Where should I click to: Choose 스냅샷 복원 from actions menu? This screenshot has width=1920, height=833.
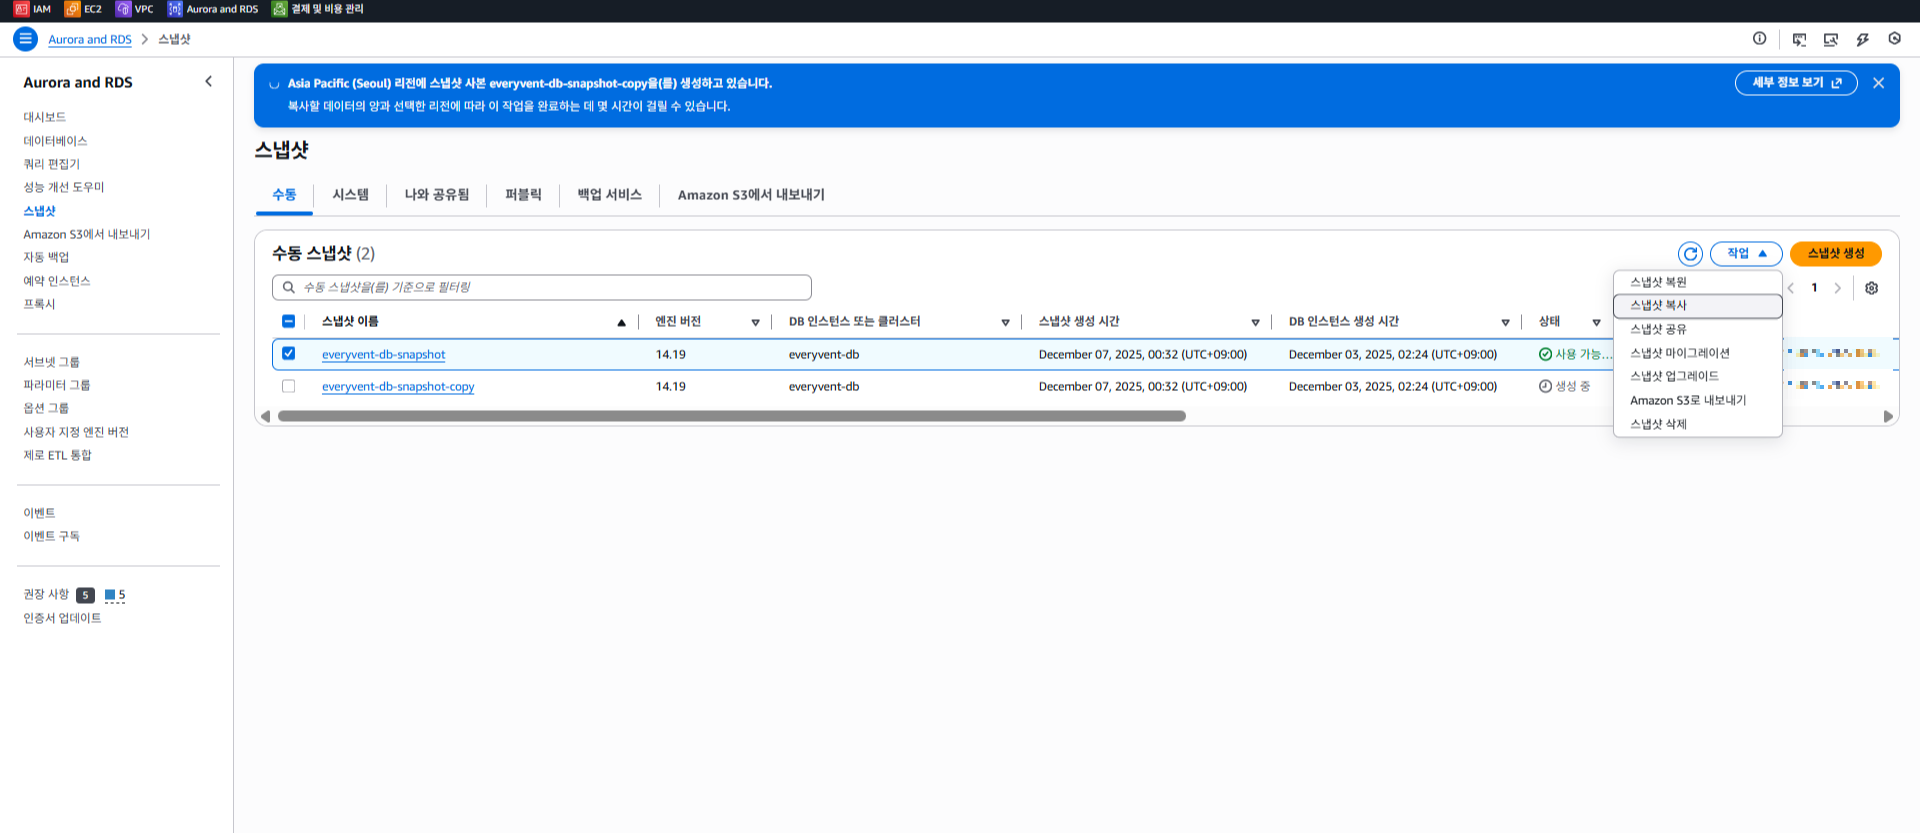[1697, 282]
